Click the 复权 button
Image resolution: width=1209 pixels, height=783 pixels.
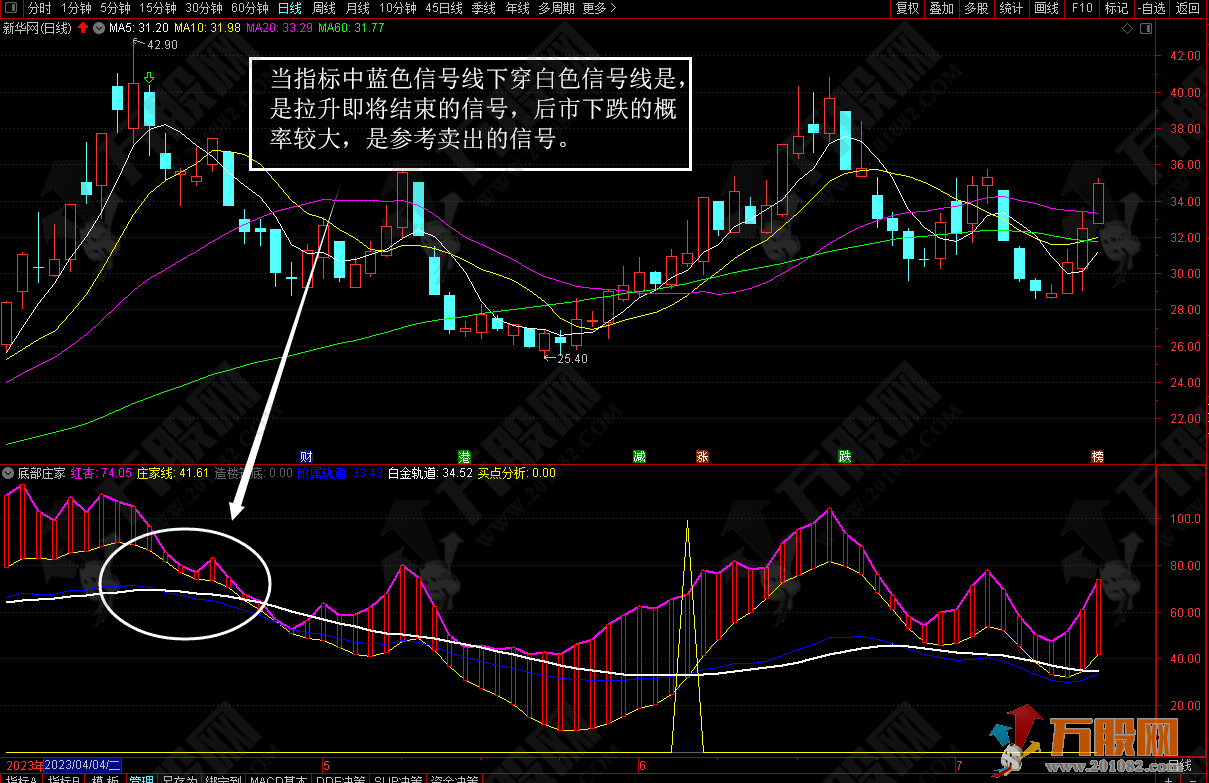click(907, 8)
